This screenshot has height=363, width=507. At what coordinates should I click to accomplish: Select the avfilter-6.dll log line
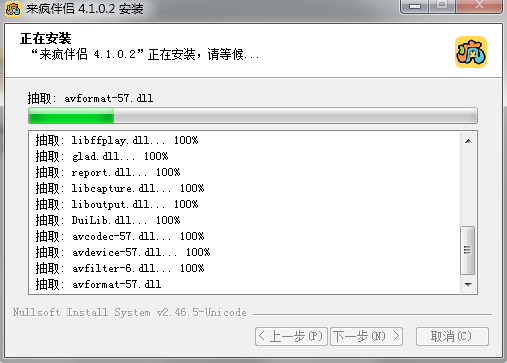[120, 268]
